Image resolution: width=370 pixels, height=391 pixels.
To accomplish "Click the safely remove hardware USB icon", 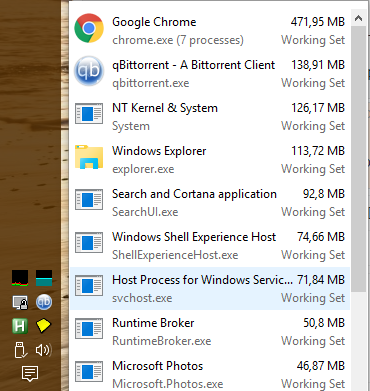I will 20,350.
